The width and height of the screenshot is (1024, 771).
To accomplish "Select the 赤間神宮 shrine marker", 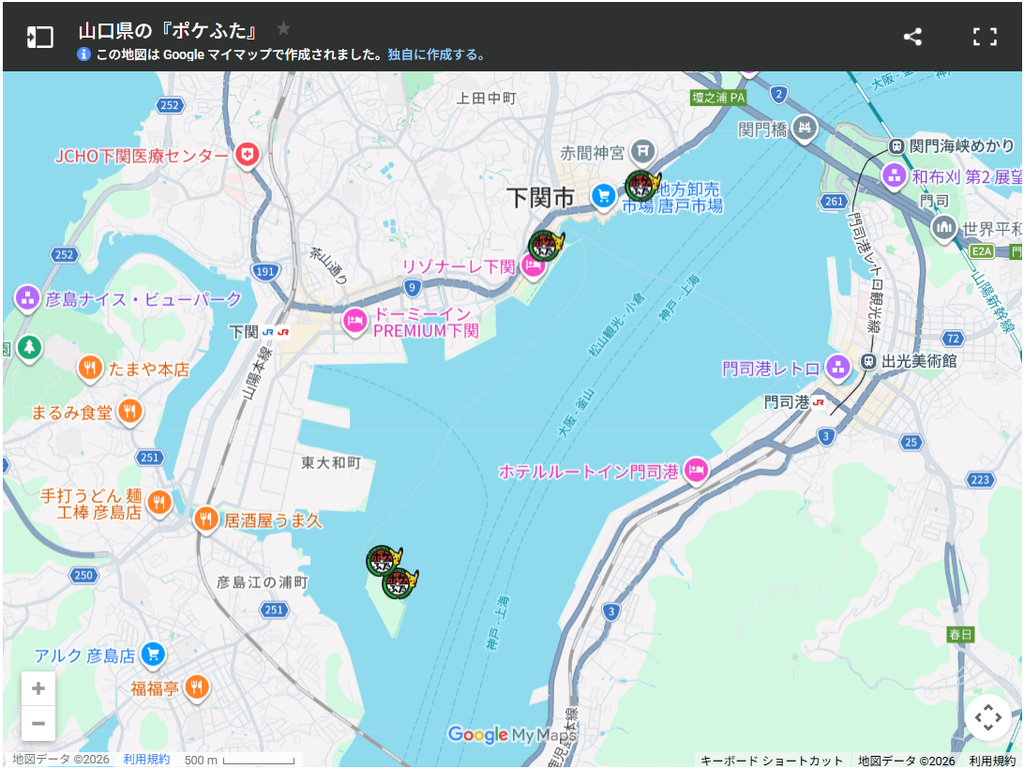I will point(643,152).
